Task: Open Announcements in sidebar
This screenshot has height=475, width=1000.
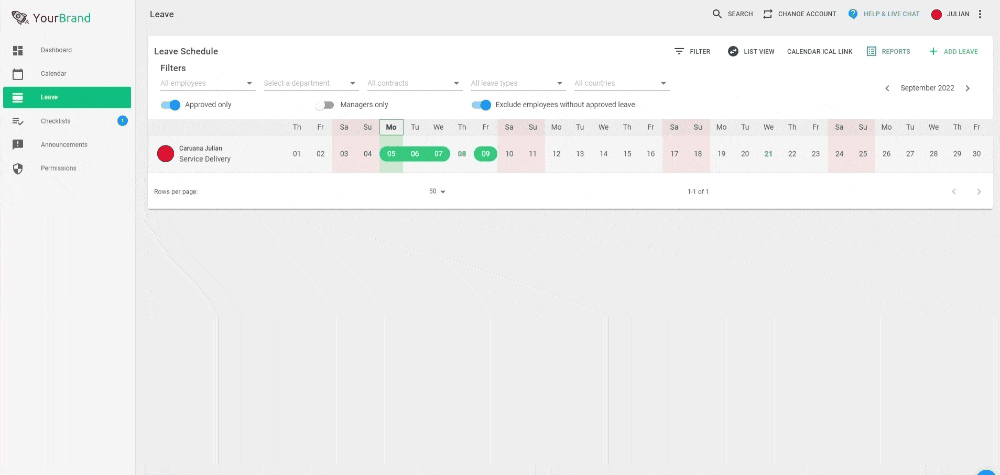Action: pos(67,145)
